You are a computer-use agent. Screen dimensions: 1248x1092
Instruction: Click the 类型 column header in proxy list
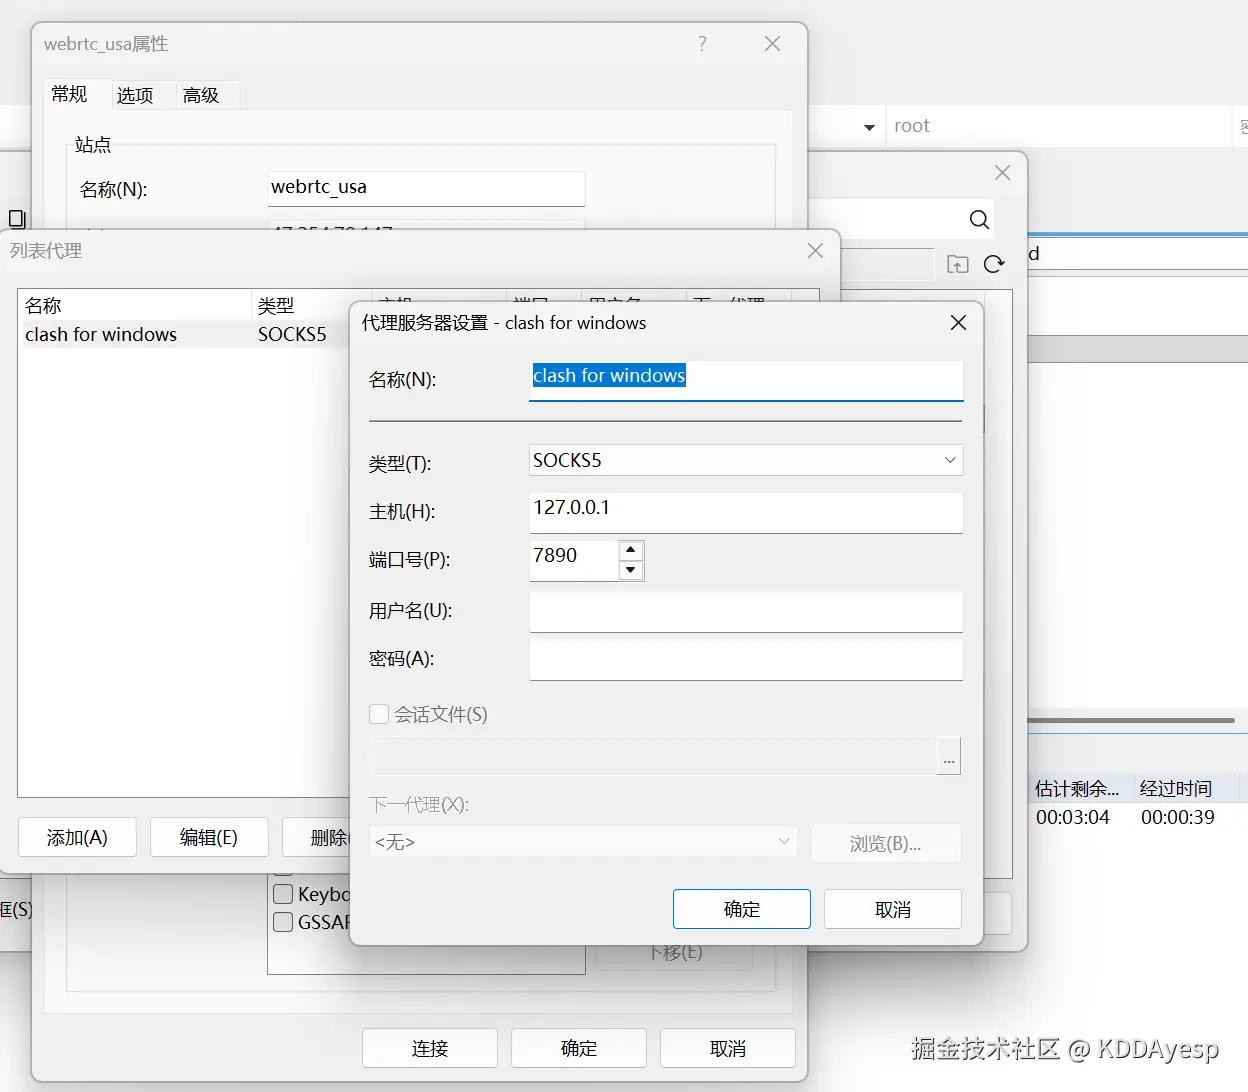310,305
